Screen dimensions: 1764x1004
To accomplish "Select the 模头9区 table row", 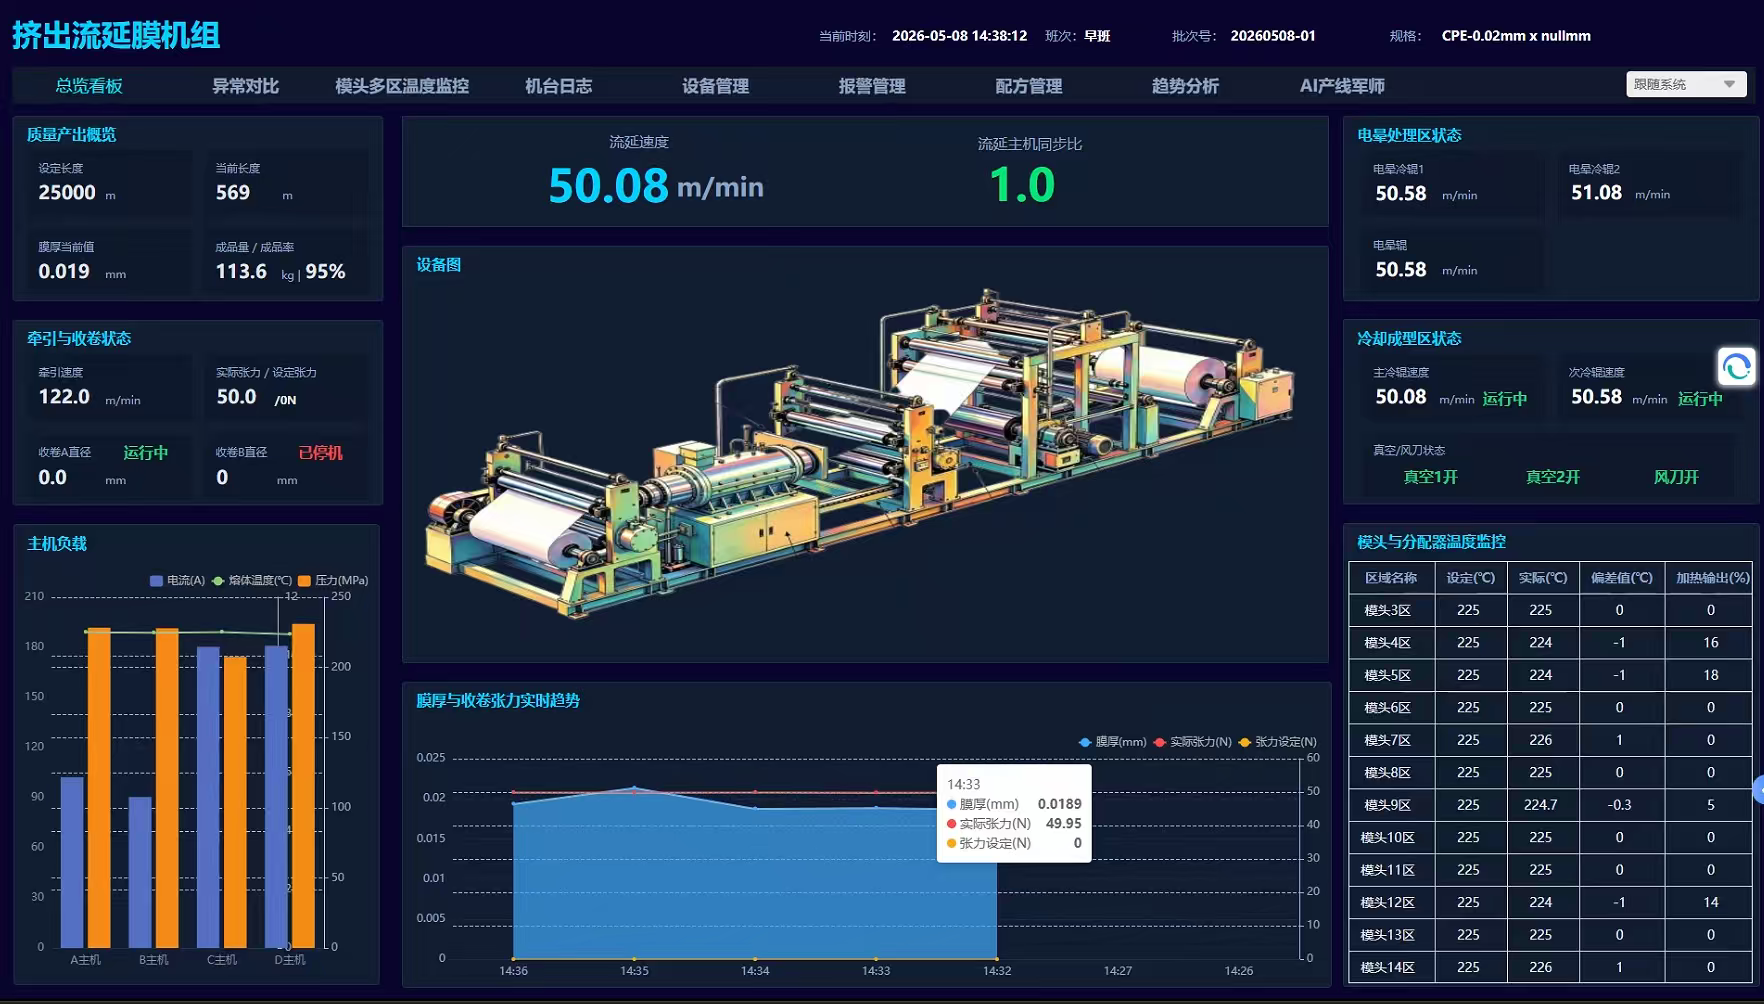I will tap(1550, 805).
